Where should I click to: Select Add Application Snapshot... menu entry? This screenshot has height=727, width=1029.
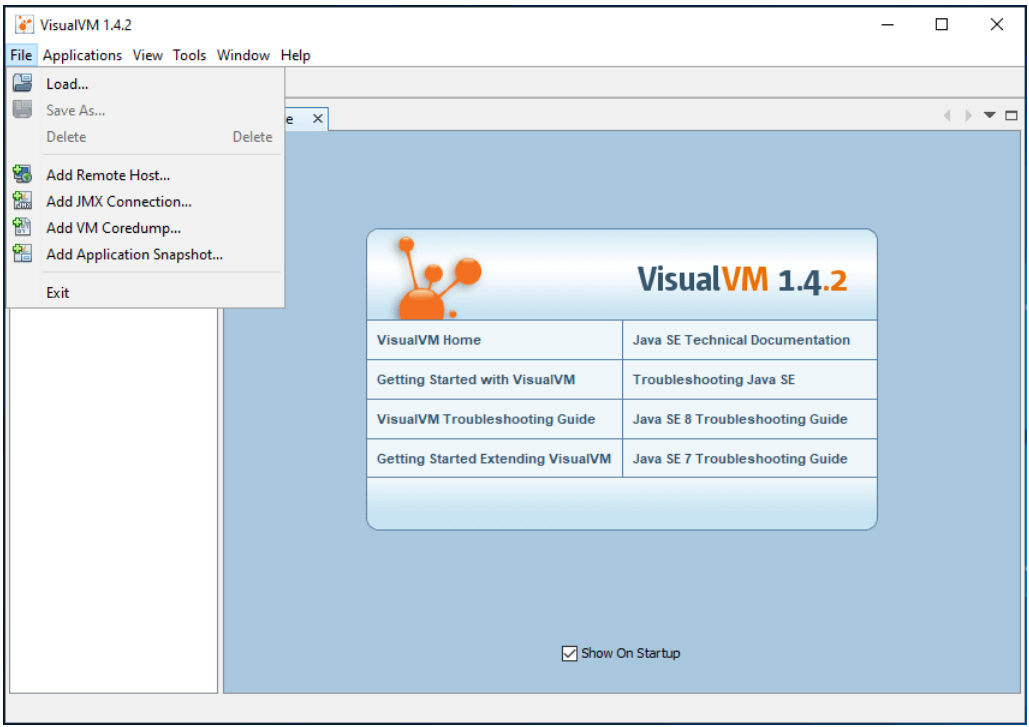[x=146, y=254]
